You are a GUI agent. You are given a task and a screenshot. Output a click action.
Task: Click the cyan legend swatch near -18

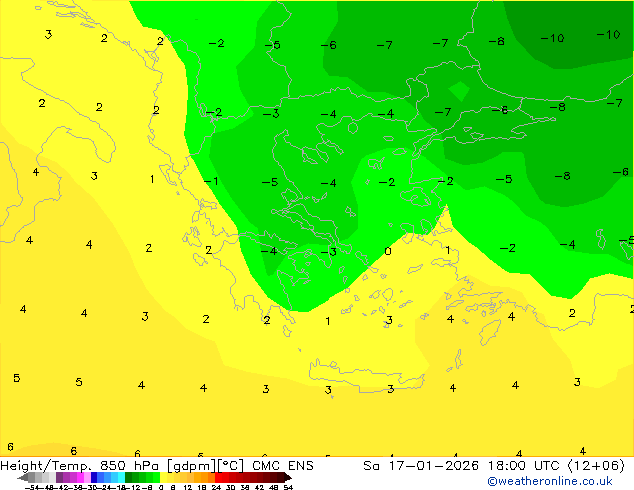122,477
